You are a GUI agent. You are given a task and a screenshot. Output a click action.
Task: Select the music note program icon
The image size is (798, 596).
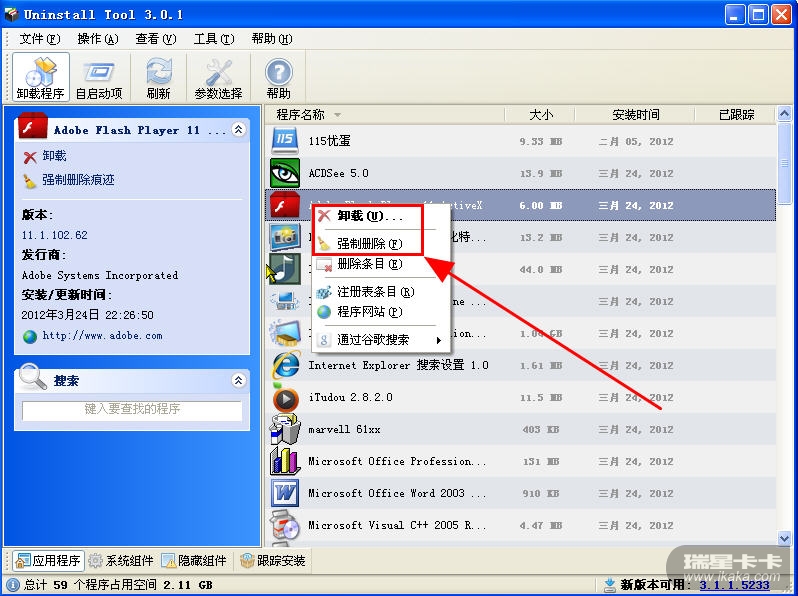click(x=284, y=269)
